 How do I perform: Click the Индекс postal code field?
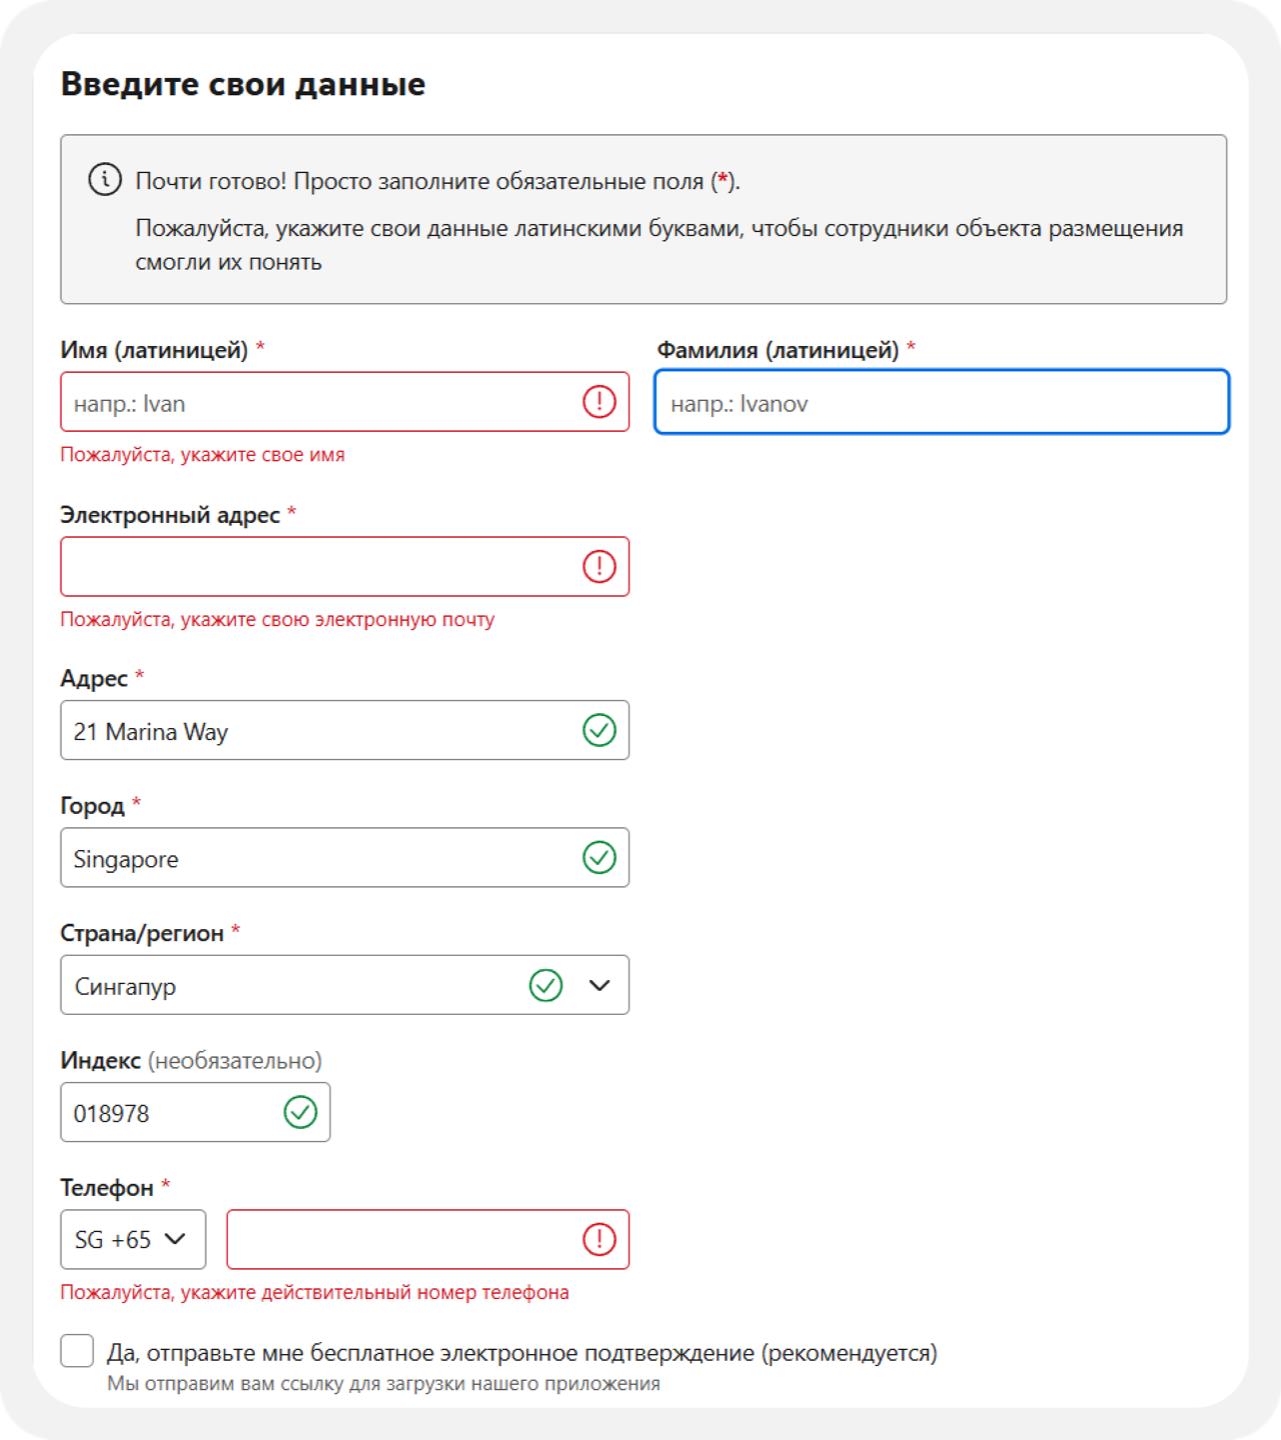(x=195, y=1112)
